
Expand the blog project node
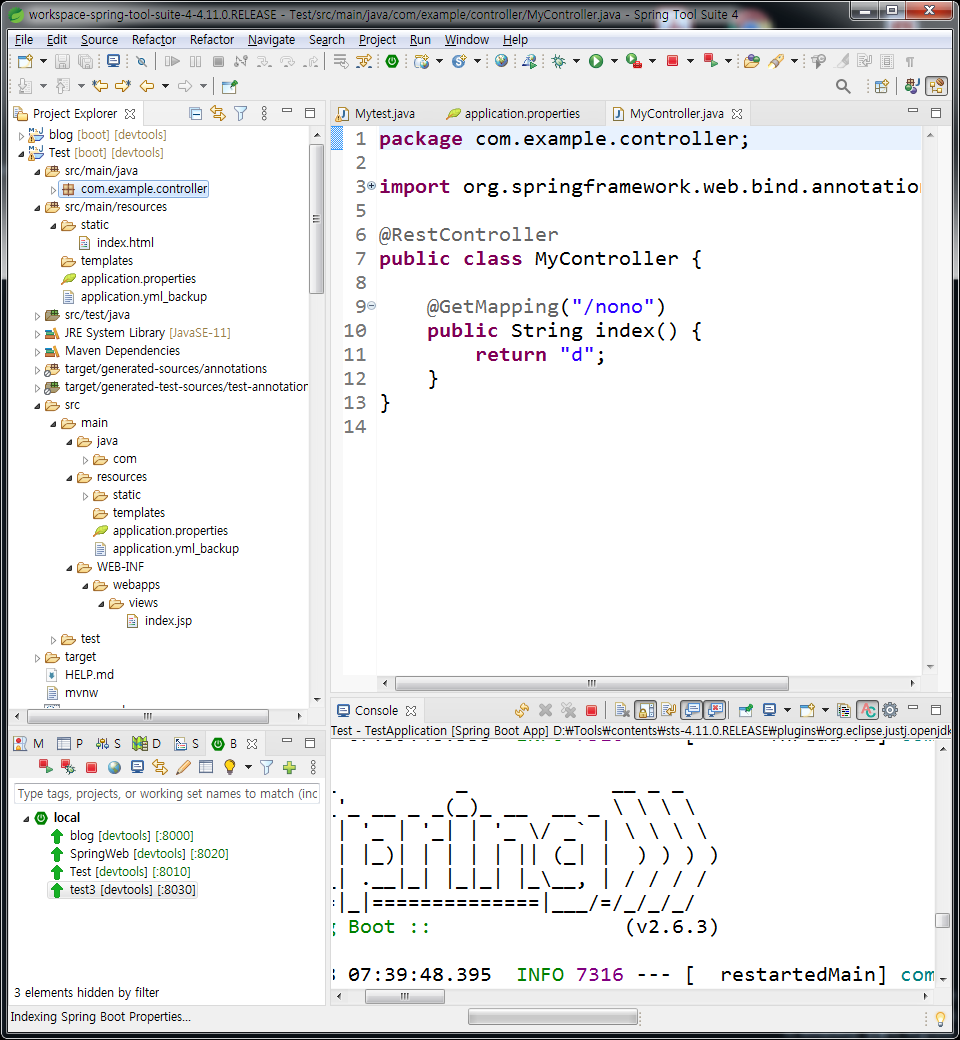point(21,135)
